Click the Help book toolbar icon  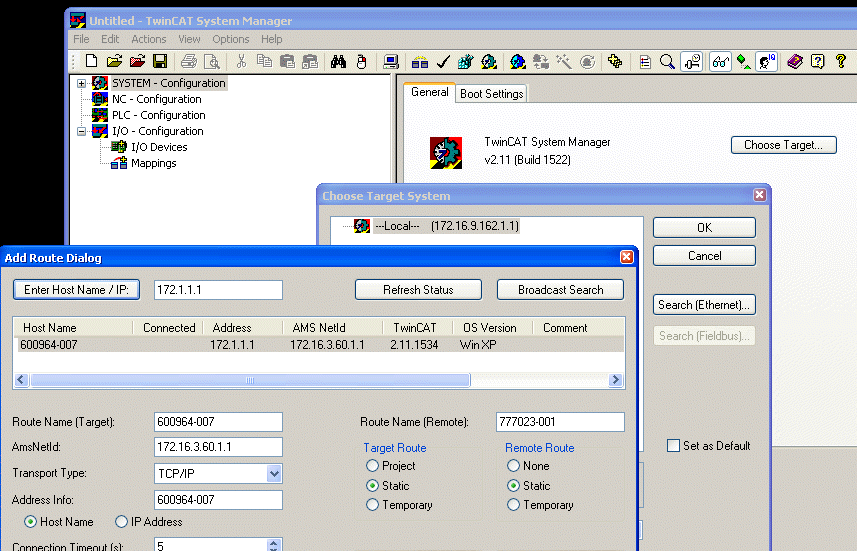tap(795, 61)
